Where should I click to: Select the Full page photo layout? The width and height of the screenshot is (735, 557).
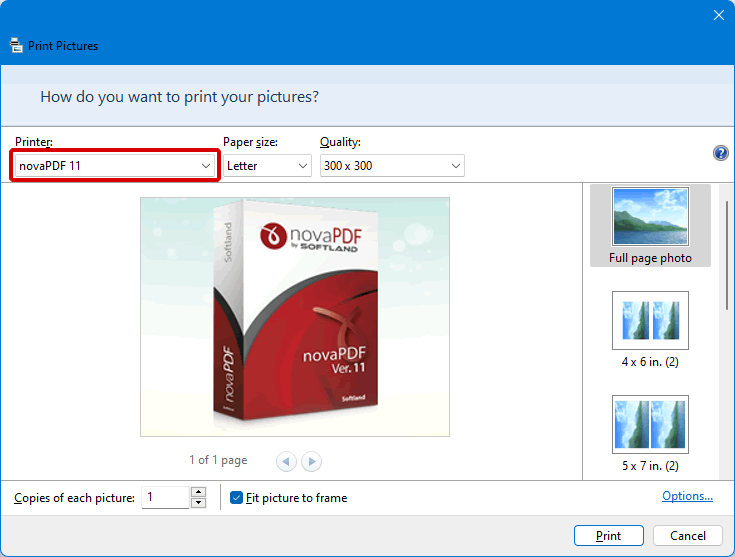[x=650, y=226]
